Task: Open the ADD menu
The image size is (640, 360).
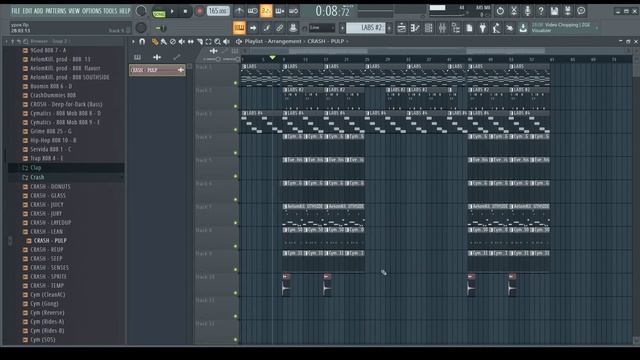Action: 38,11
